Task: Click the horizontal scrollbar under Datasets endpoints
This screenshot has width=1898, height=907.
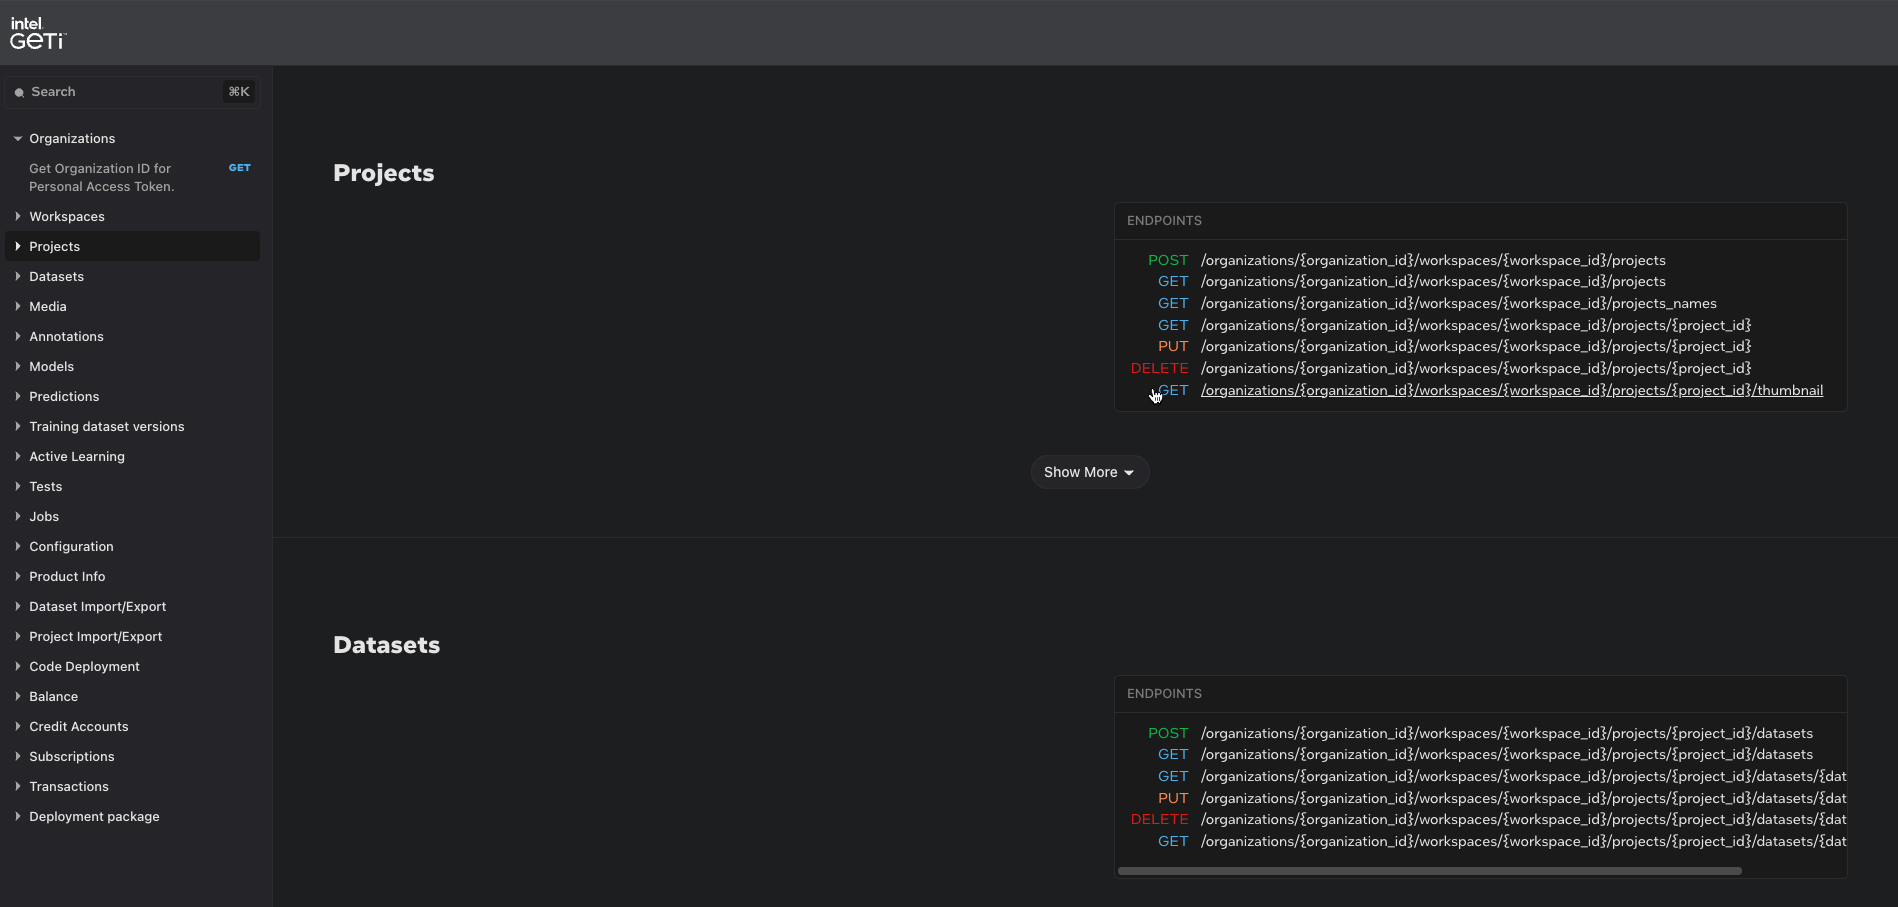Action: (1430, 871)
